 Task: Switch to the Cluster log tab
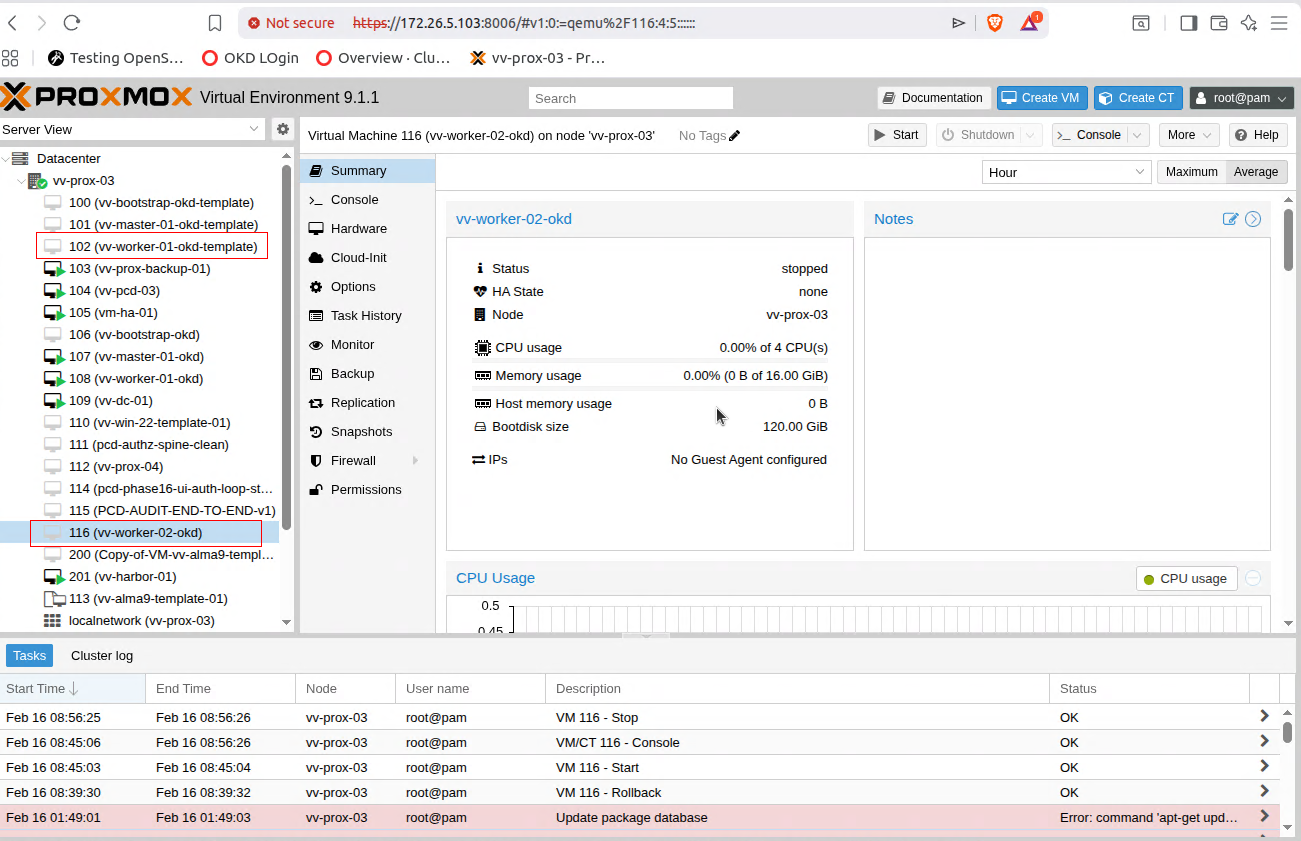coord(102,656)
